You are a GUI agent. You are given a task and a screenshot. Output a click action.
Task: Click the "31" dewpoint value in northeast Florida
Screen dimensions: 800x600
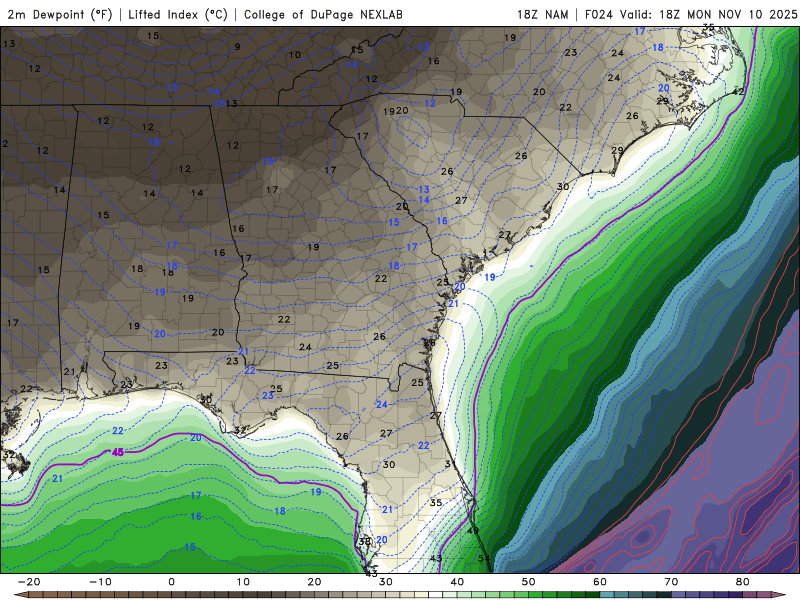point(451,464)
